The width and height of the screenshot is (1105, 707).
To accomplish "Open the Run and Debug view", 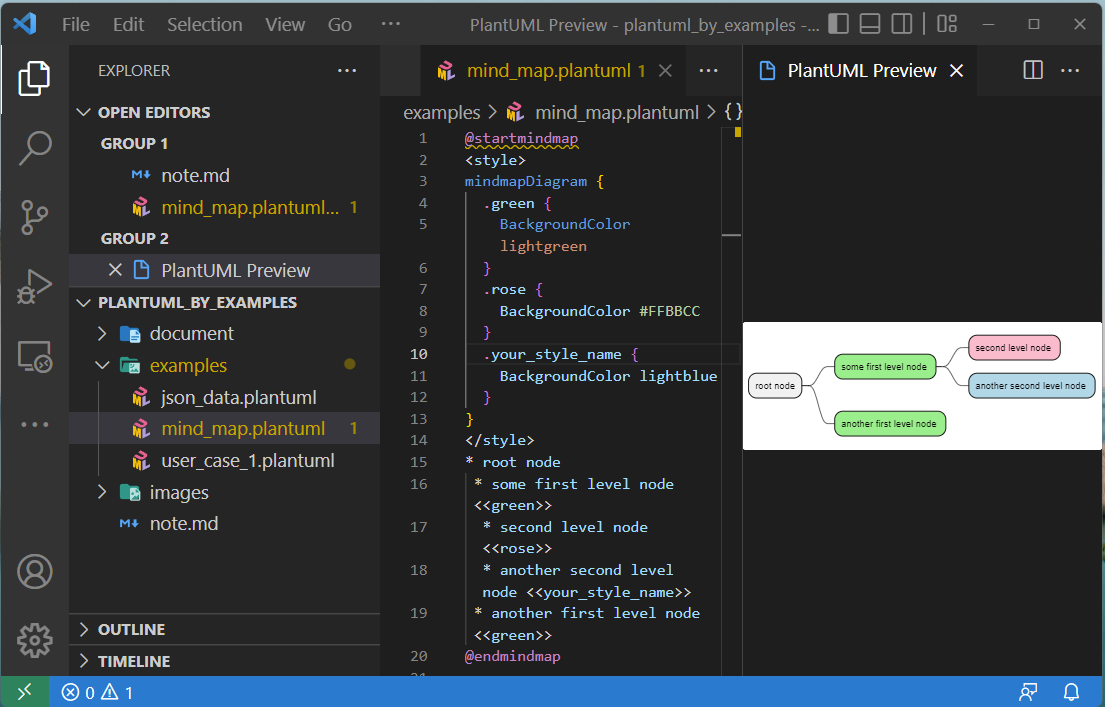I will pyautogui.click(x=34, y=286).
